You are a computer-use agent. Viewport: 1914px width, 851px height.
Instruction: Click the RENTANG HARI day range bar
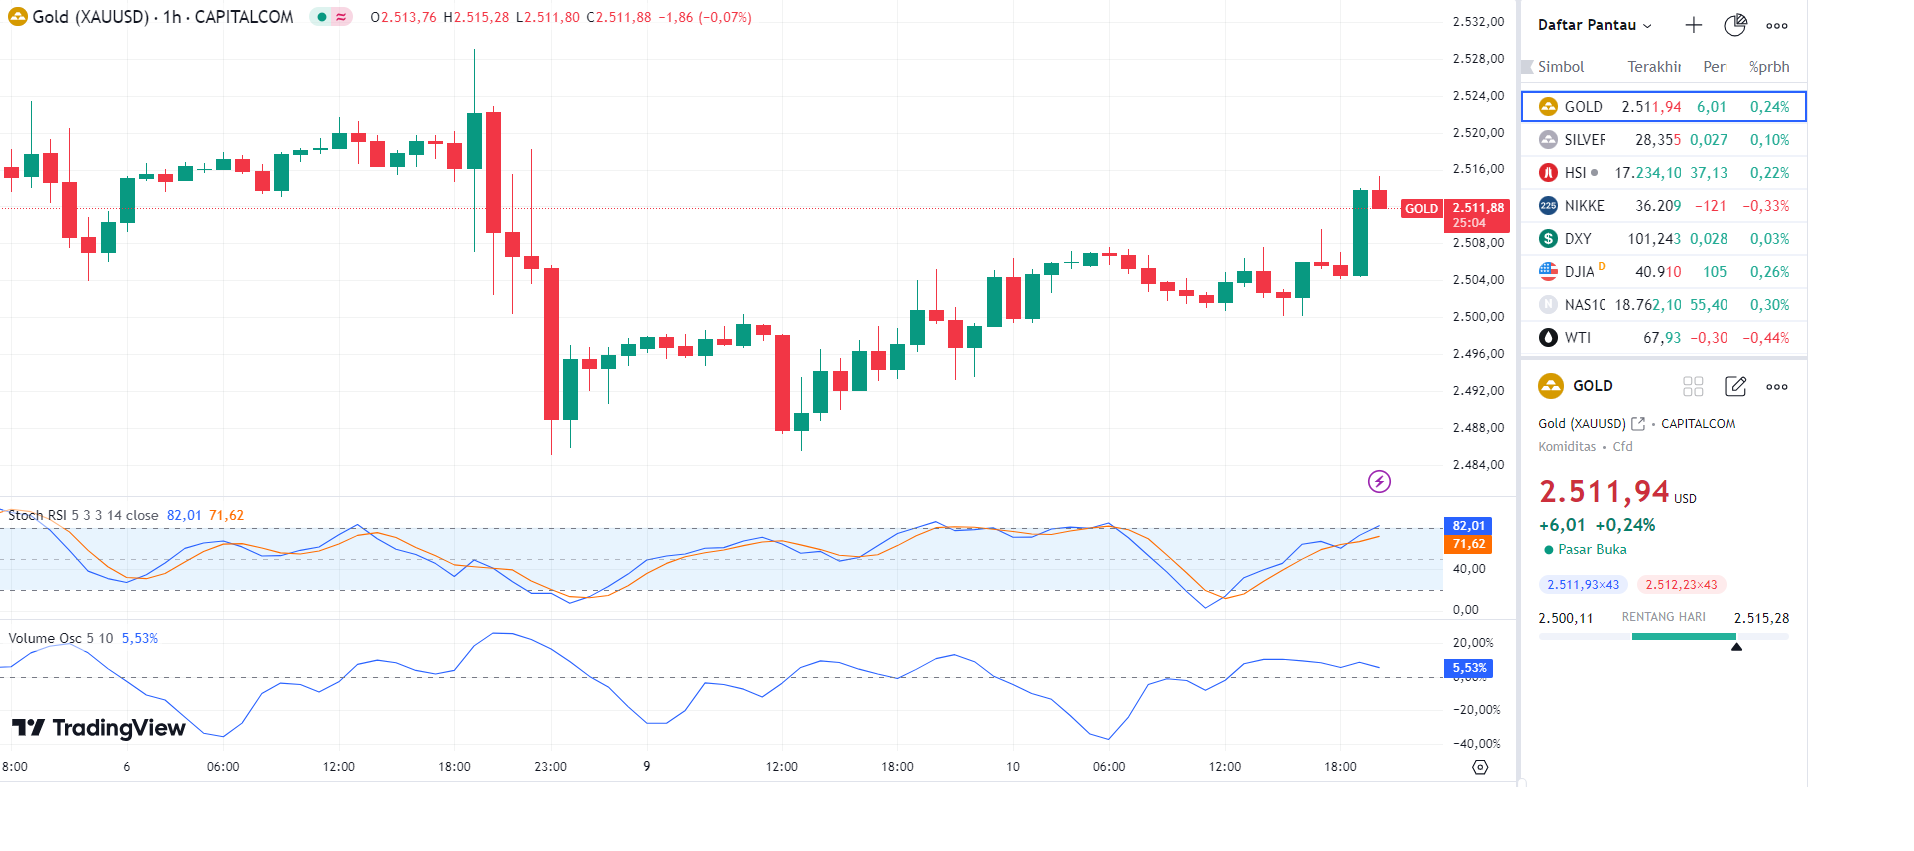[1663, 636]
